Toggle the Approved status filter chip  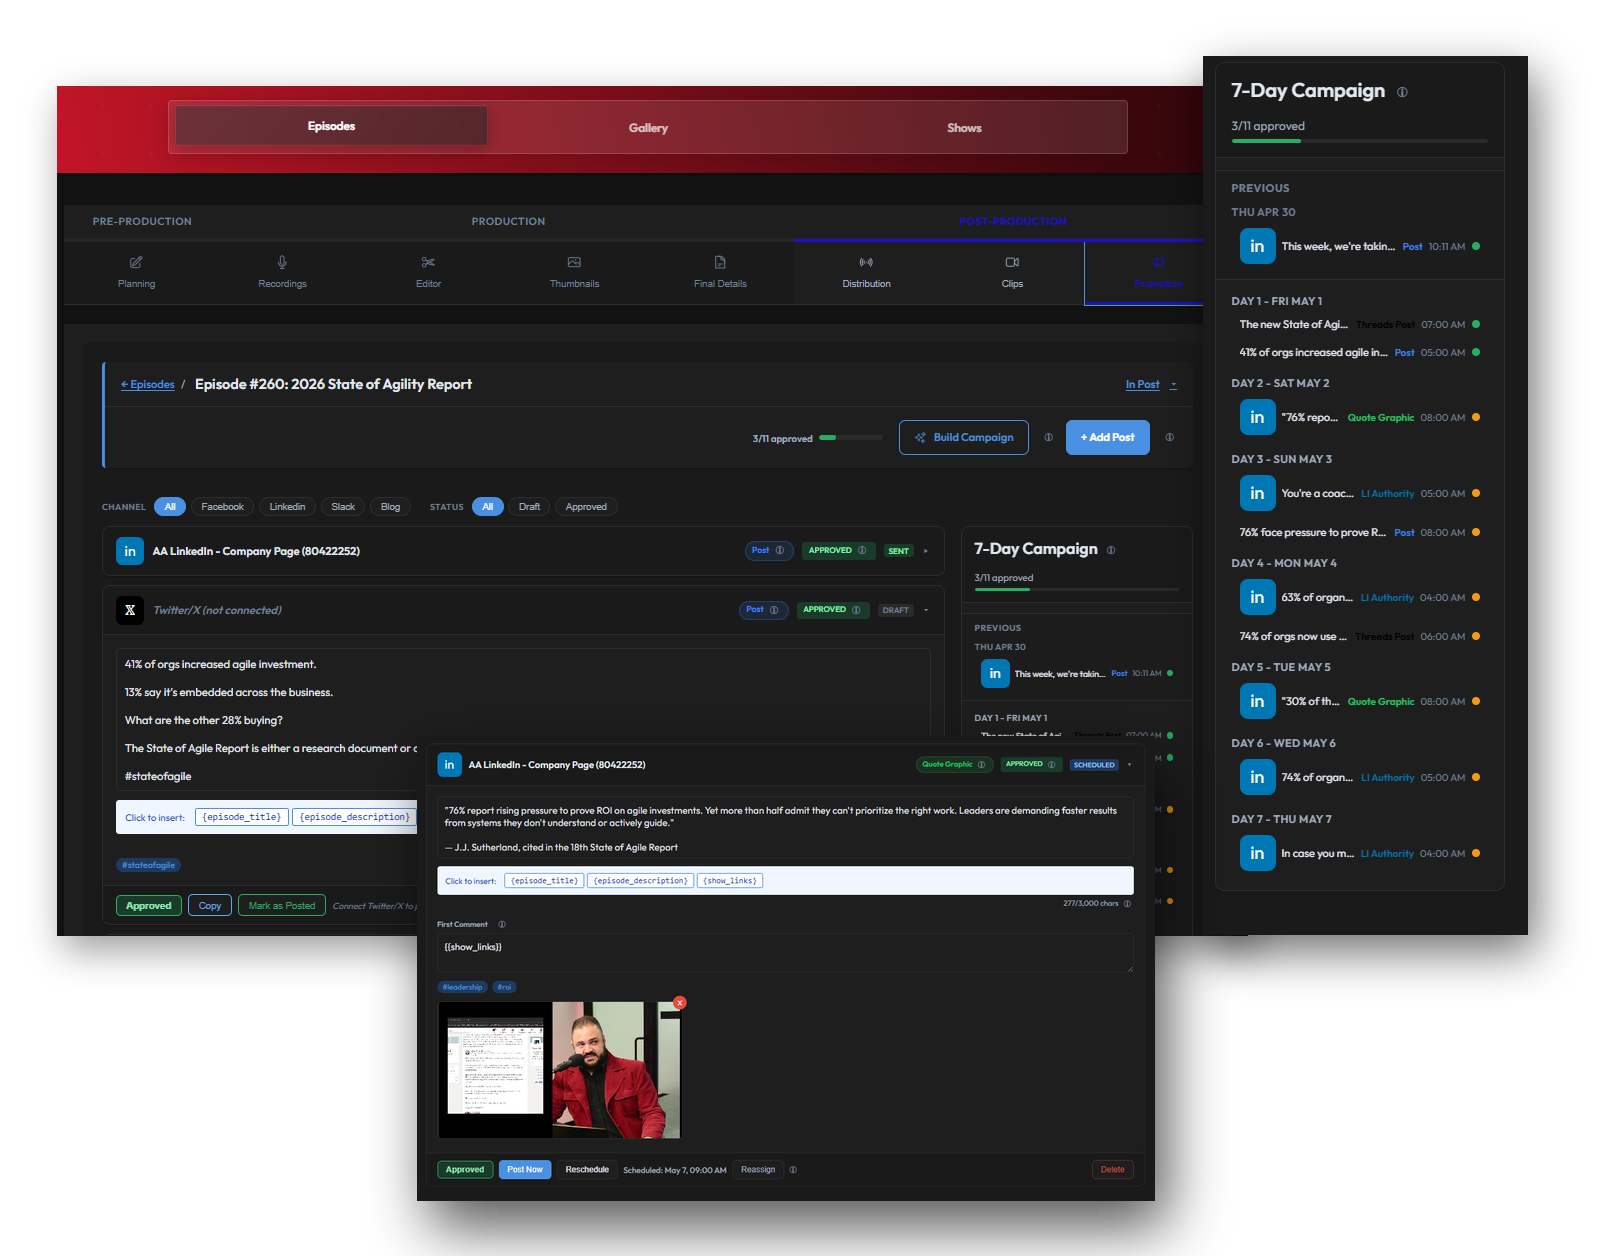(586, 507)
